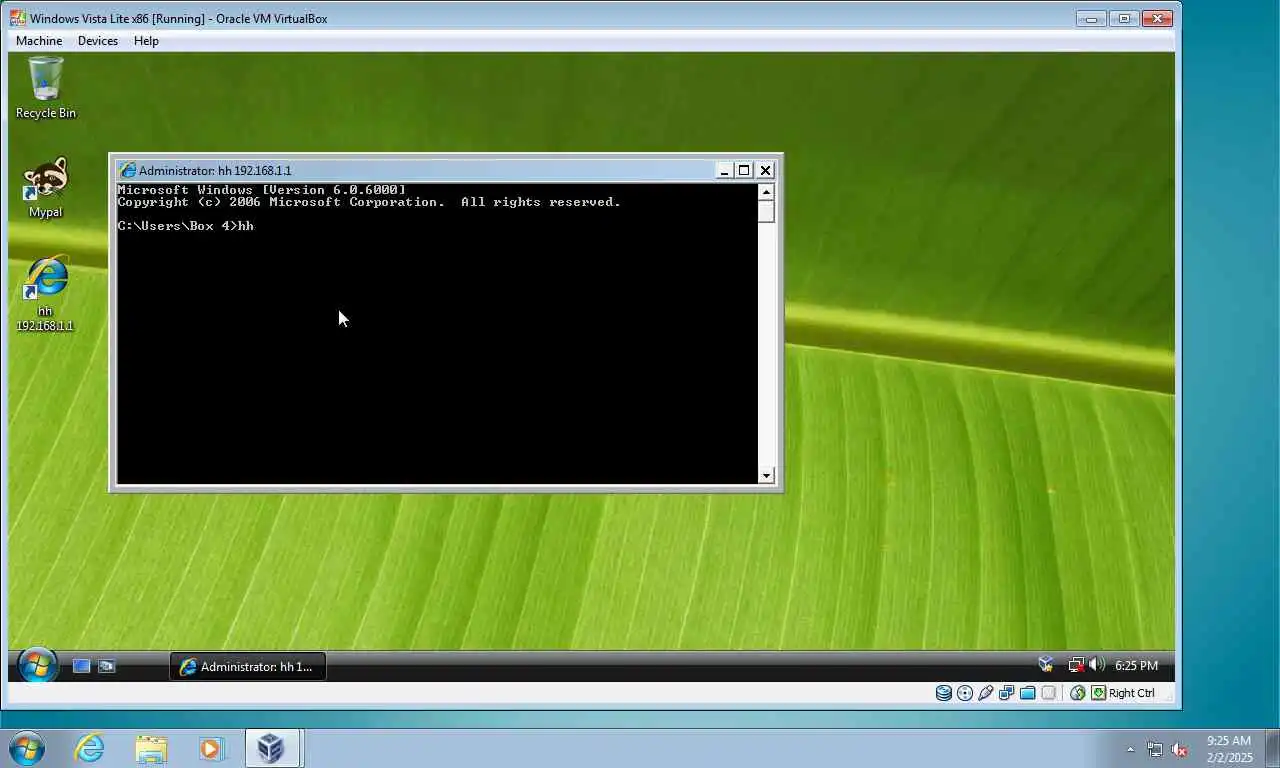Click the console scrollbar up arrow
Screen dimensions: 1280x768
767,191
